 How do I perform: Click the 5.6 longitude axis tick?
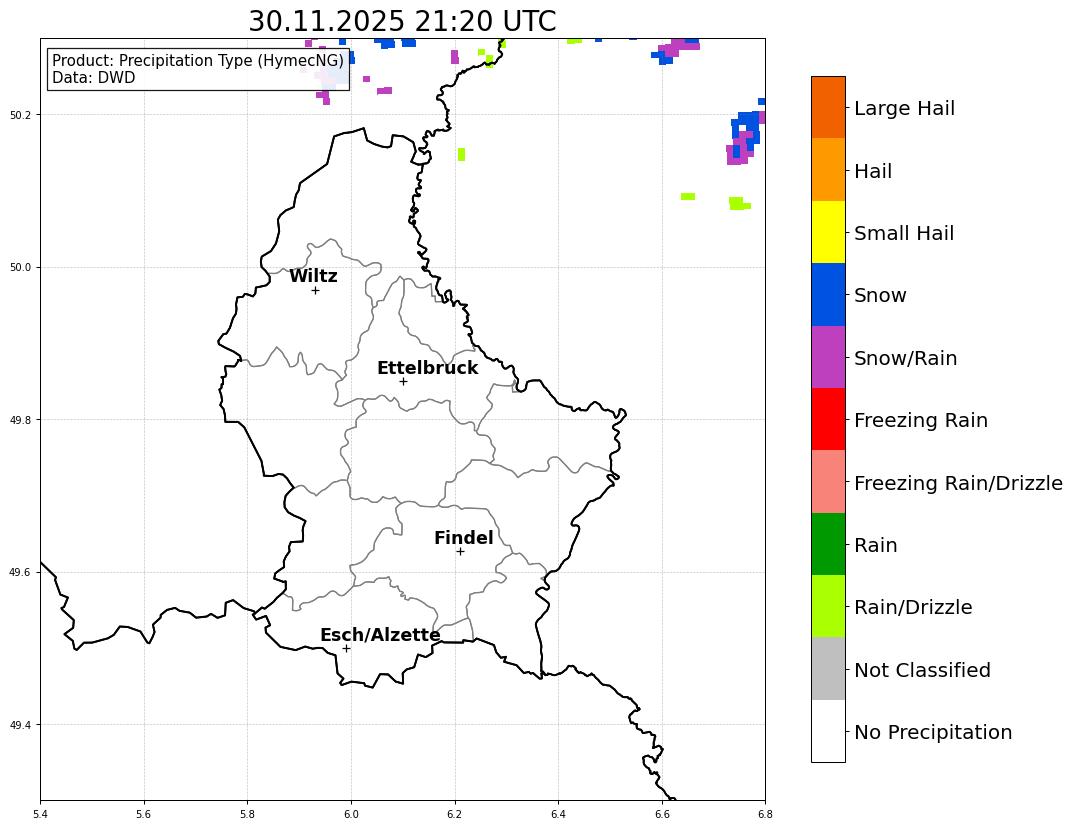(x=144, y=814)
